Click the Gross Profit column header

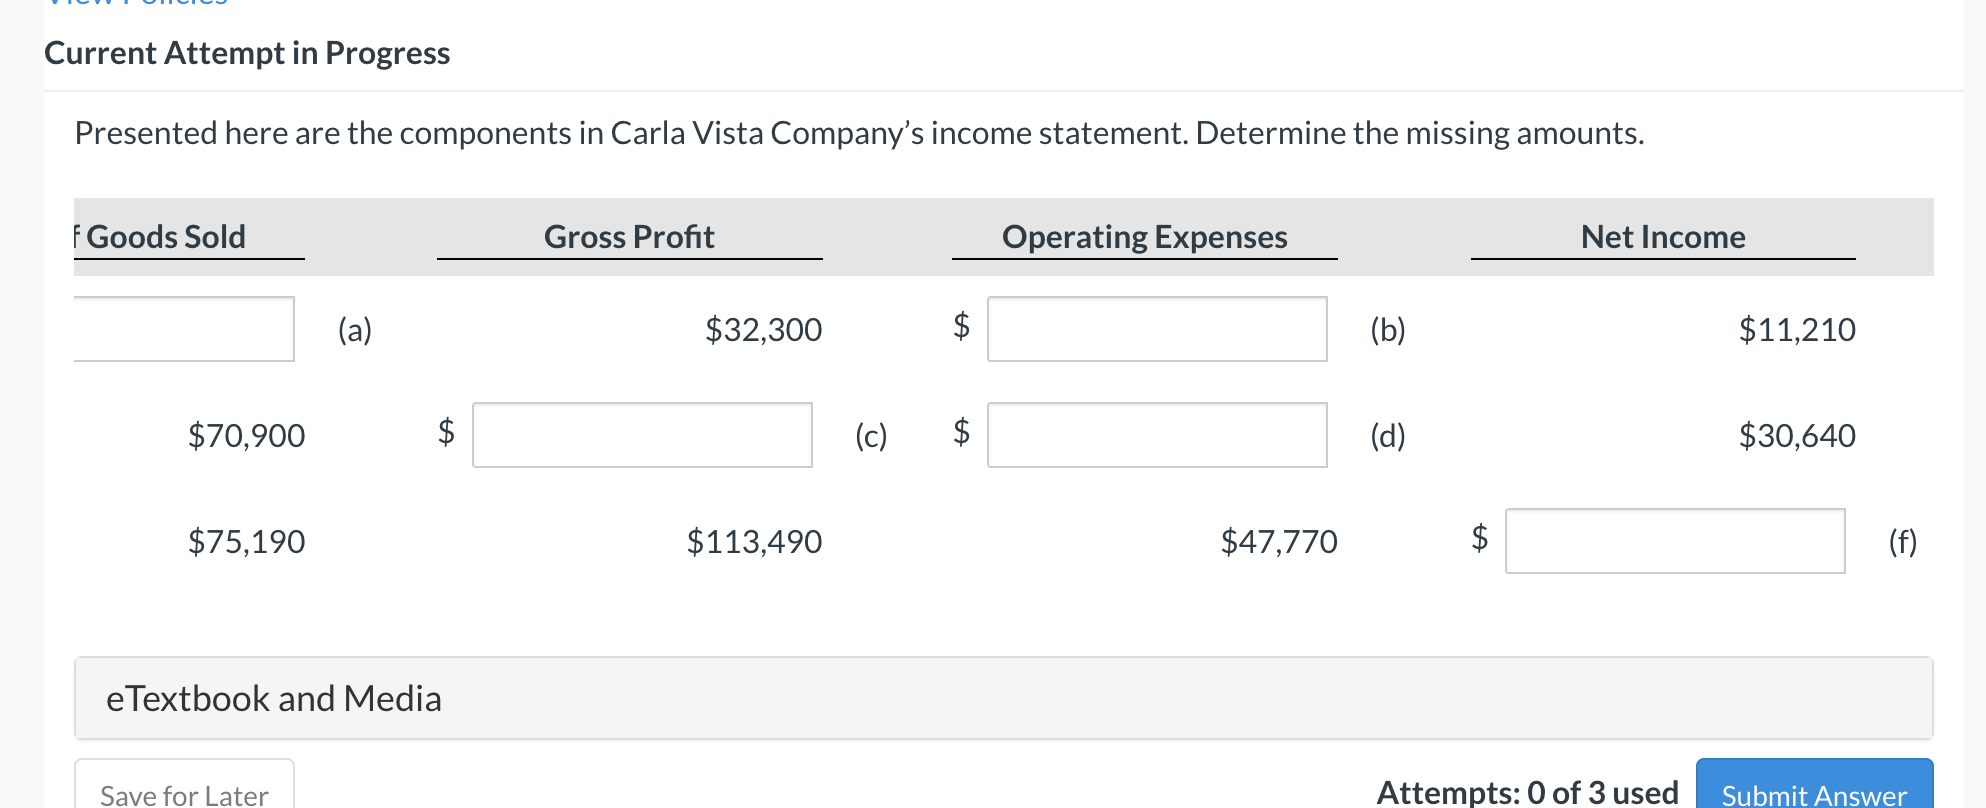(629, 236)
